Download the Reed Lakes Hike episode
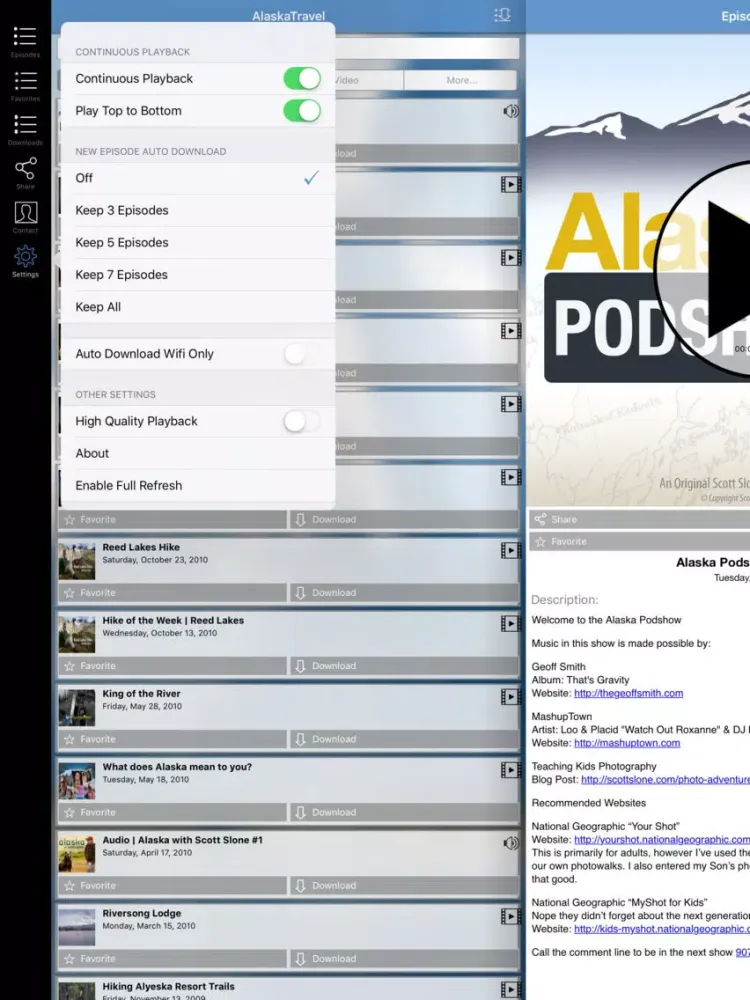Viewport: 750px width, 1000px height. click(x=404, y=592)
